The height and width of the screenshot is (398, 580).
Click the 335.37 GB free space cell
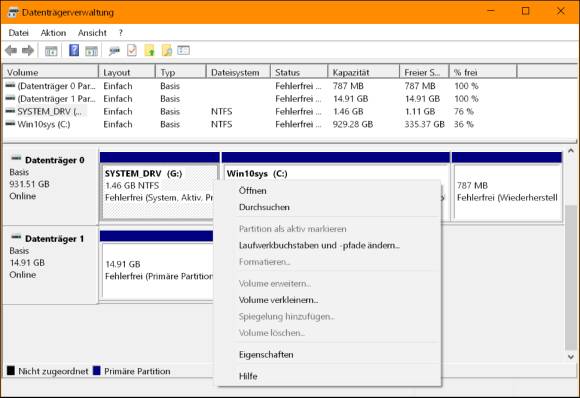click(424, 124)
